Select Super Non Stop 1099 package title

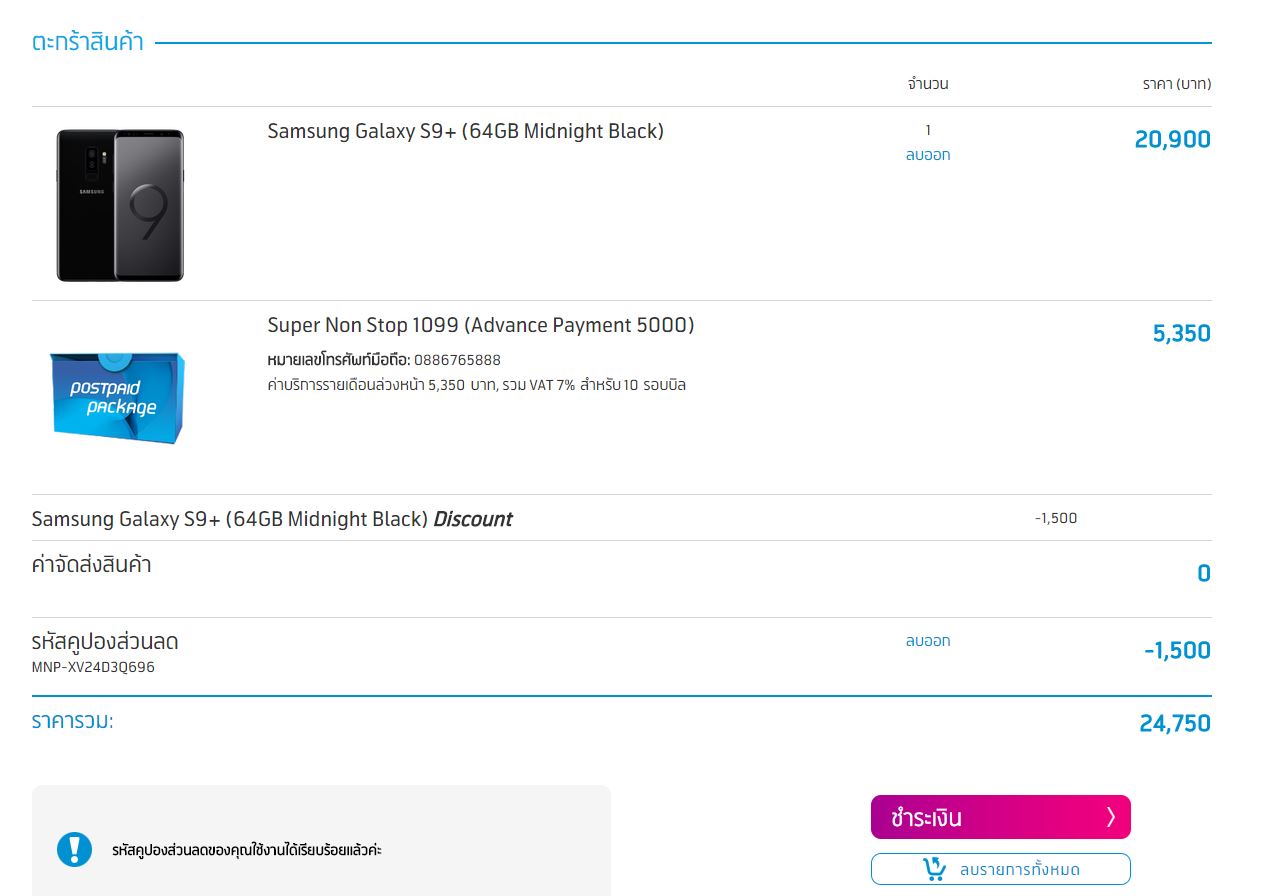pyautogui.click(x=480, y=325)
